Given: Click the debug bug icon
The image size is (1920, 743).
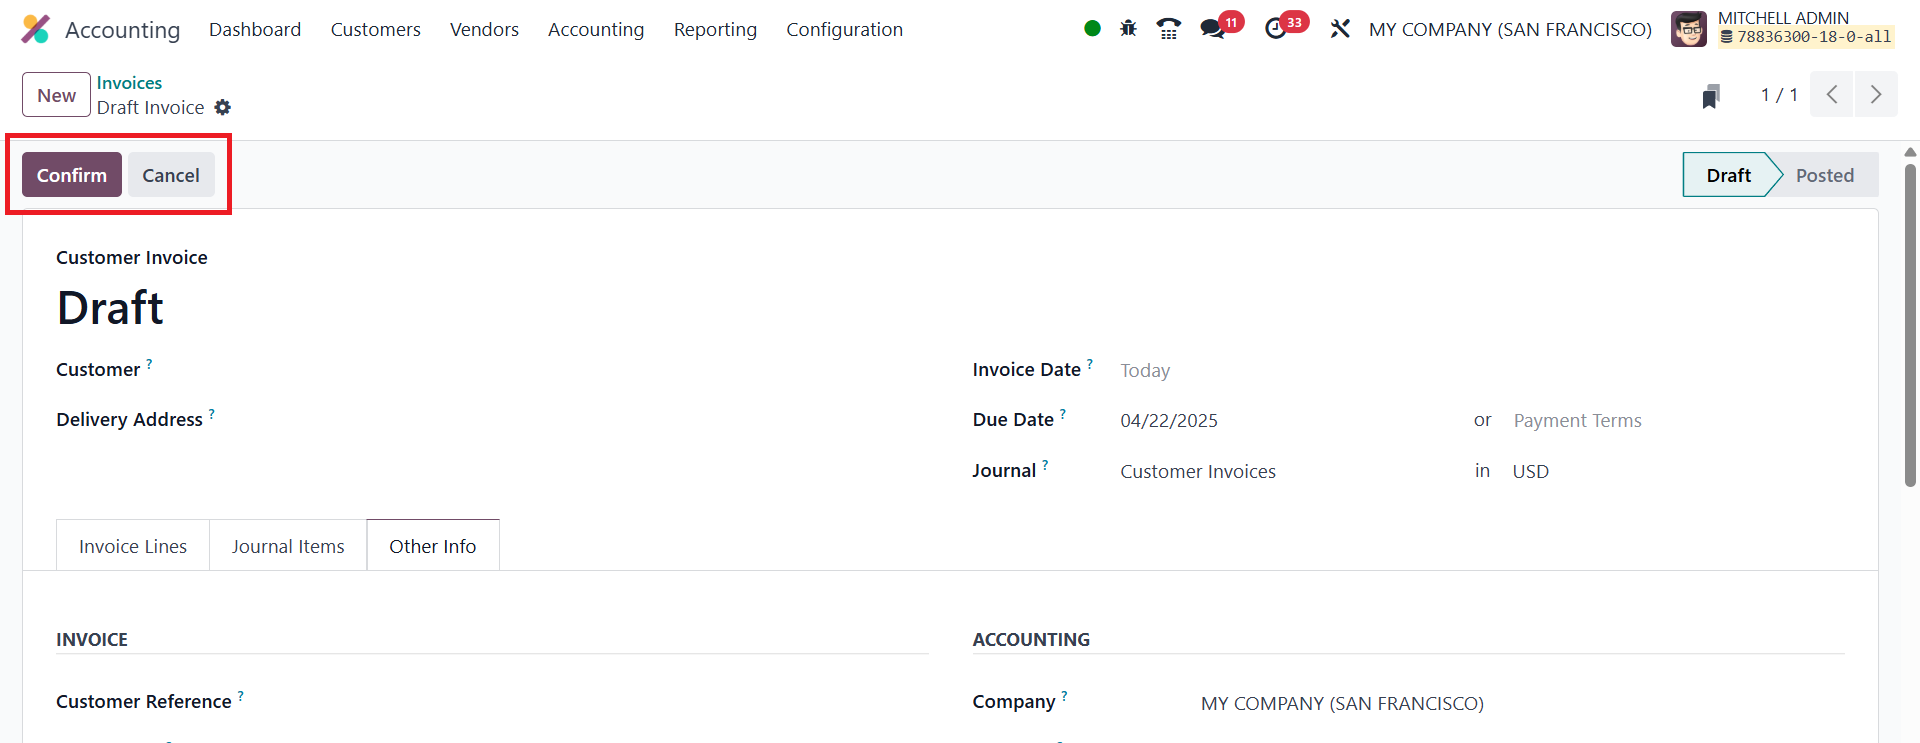Looking at the screenshot, I should coord(1128,29).
